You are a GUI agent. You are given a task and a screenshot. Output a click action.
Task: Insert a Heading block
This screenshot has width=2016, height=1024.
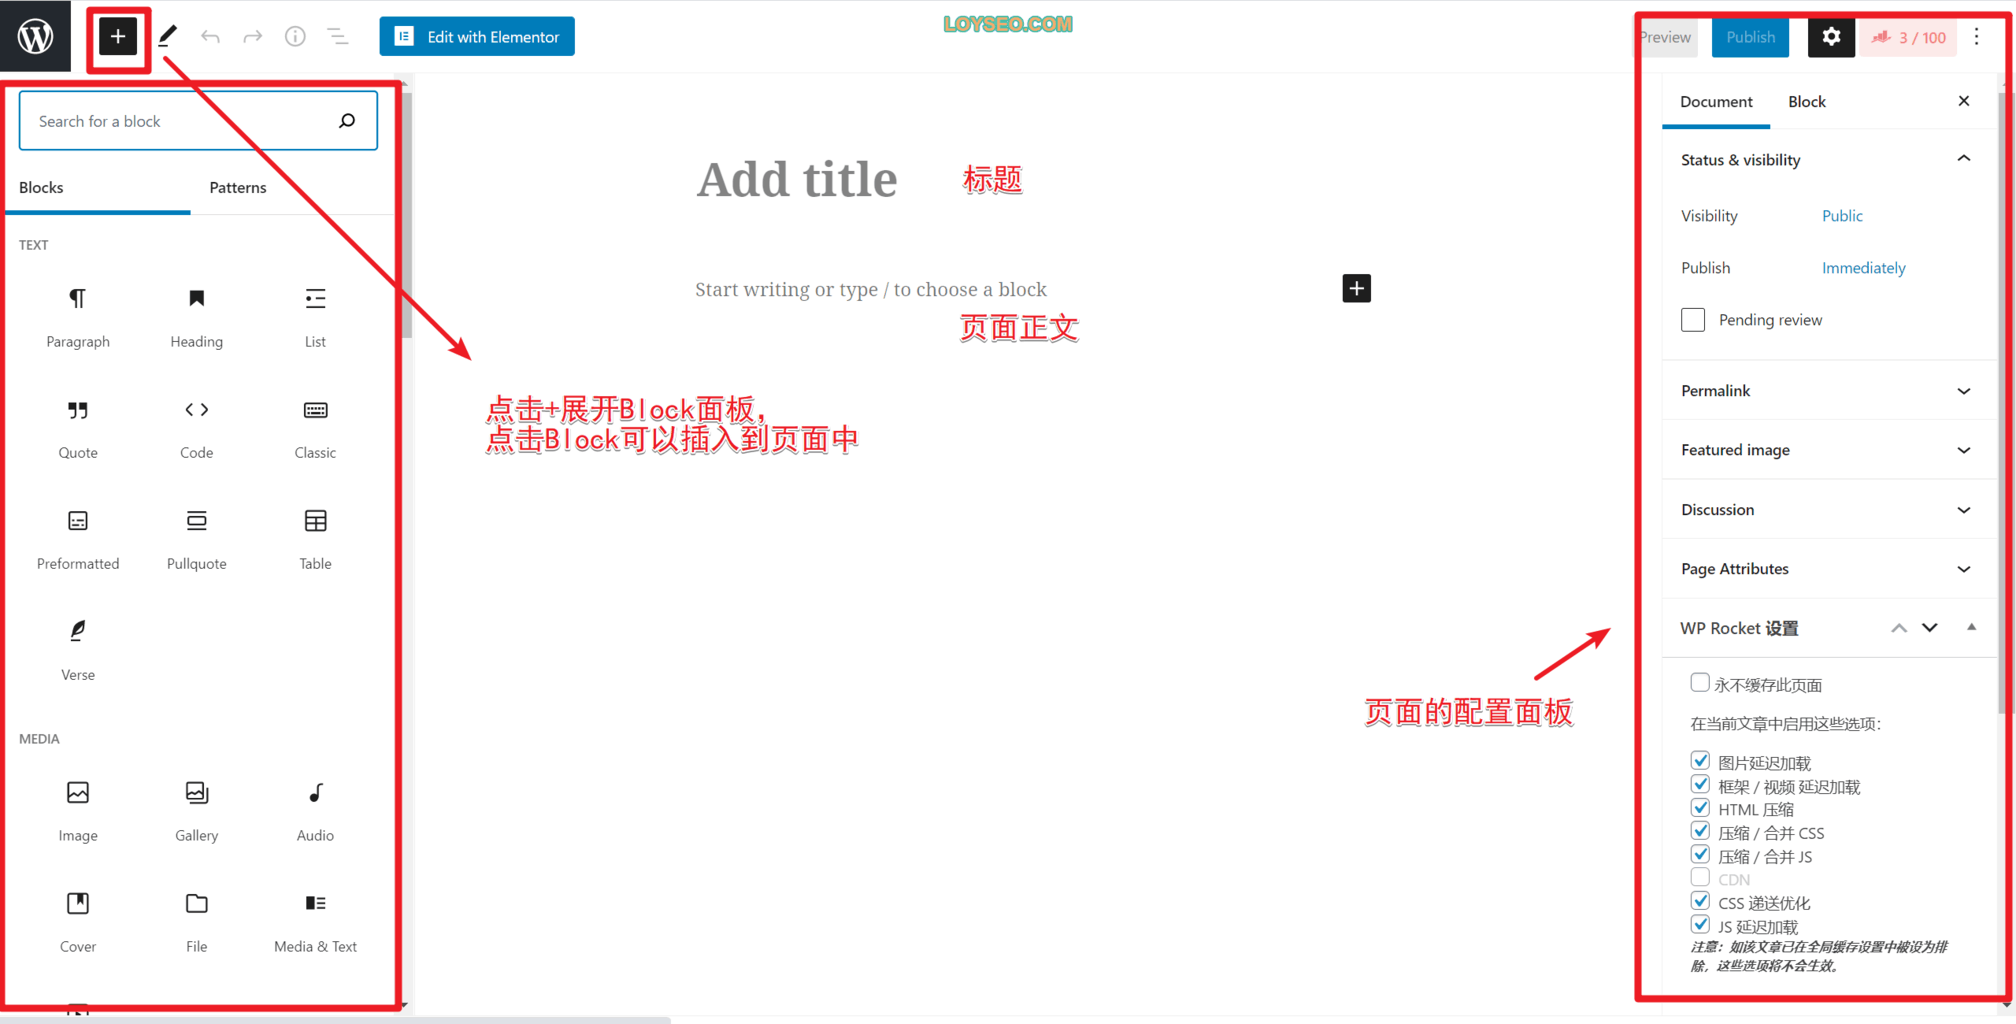pos(197,317)
